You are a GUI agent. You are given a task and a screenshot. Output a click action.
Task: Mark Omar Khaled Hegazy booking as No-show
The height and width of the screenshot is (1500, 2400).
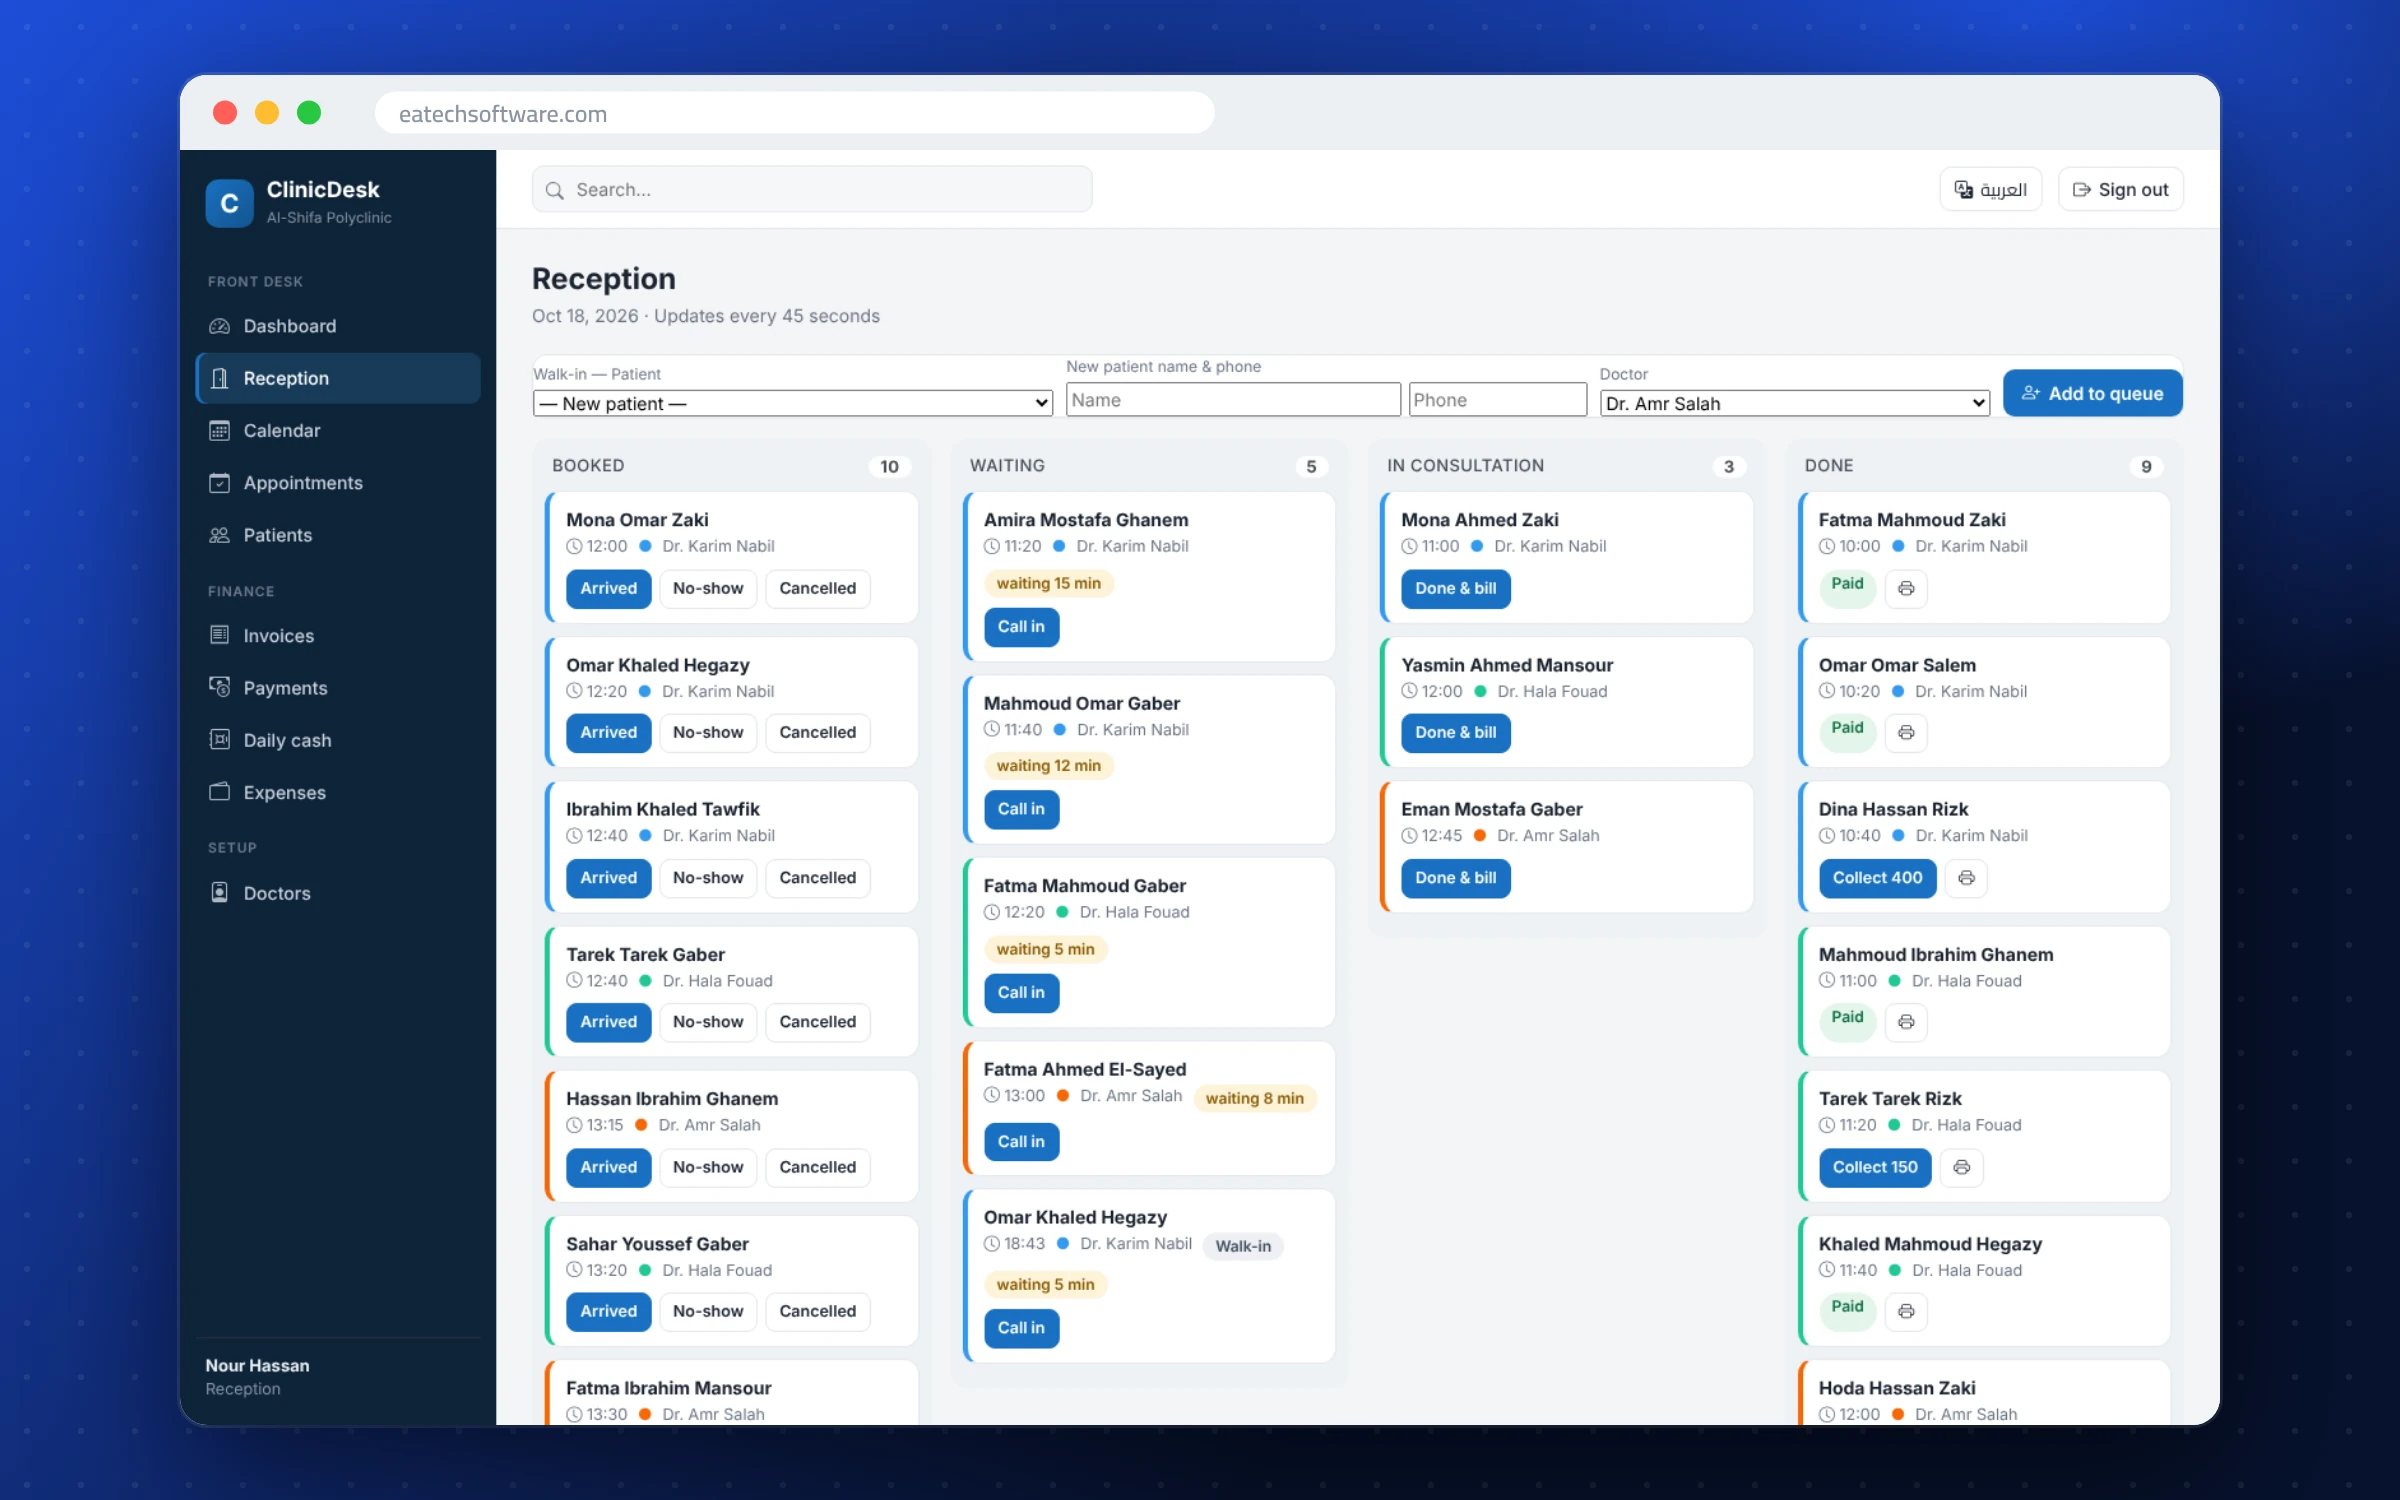[x=708, y=732]
